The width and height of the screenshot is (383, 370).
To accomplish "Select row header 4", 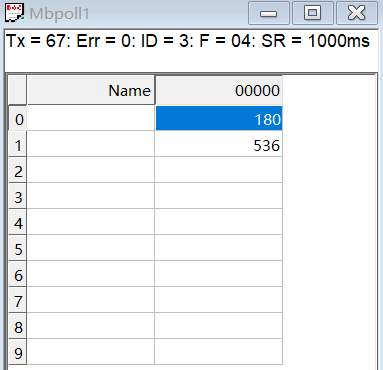I will (x=18, y=222).
